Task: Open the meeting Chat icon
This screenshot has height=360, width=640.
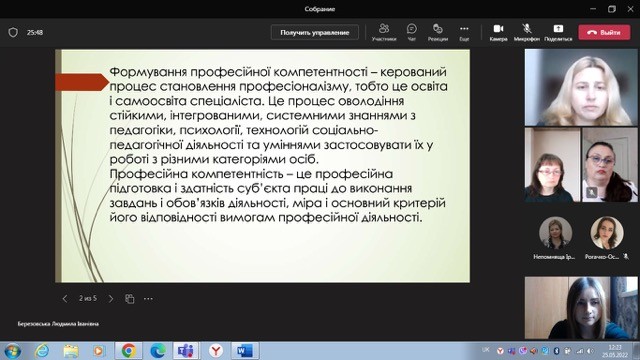Action: click(411, 32)
